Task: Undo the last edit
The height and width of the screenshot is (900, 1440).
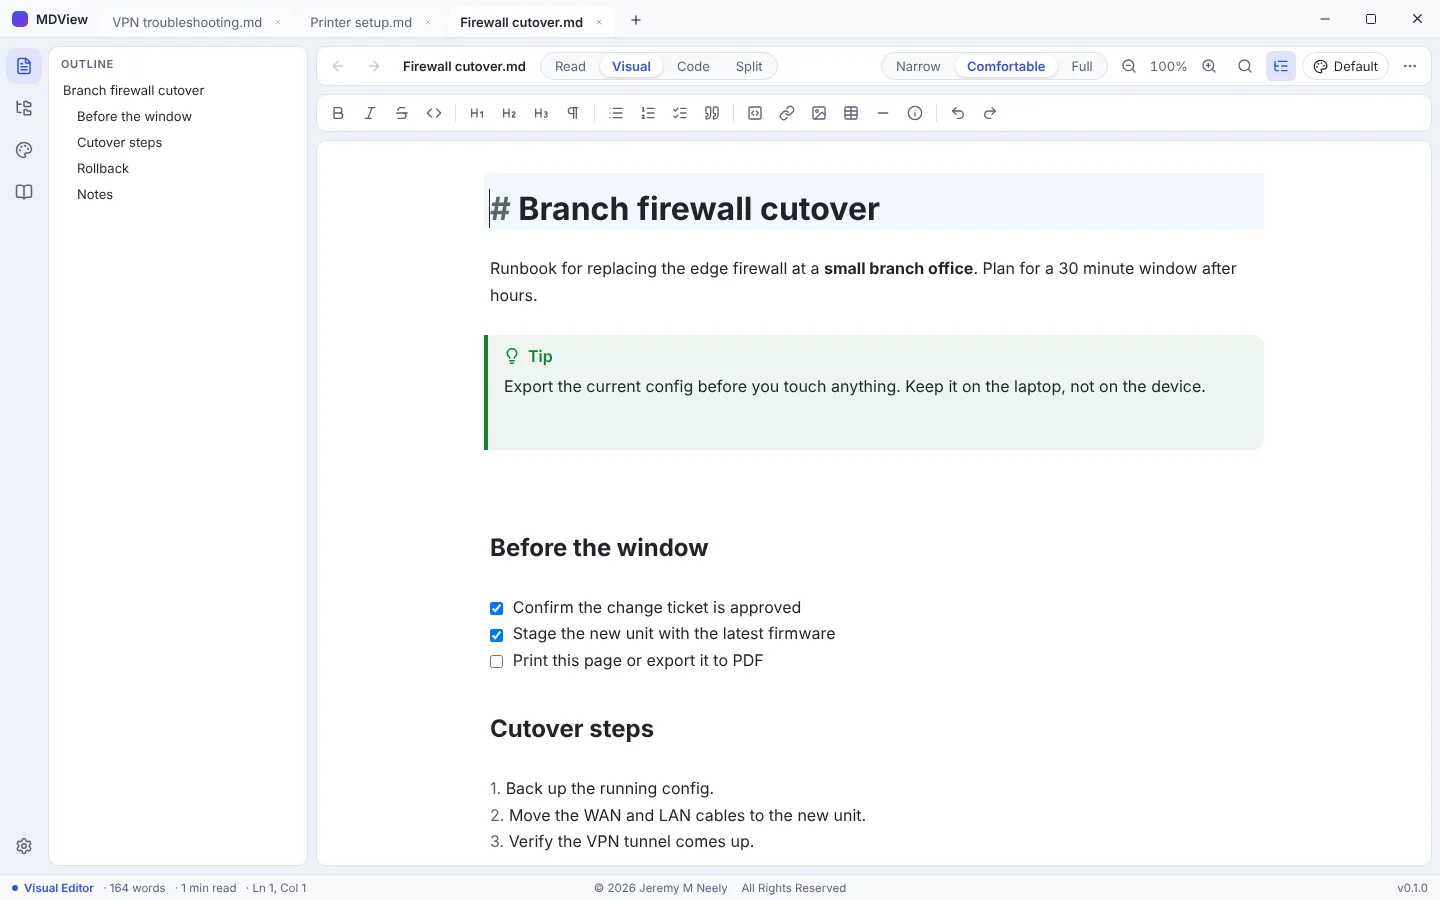Action: coord(958,113)
